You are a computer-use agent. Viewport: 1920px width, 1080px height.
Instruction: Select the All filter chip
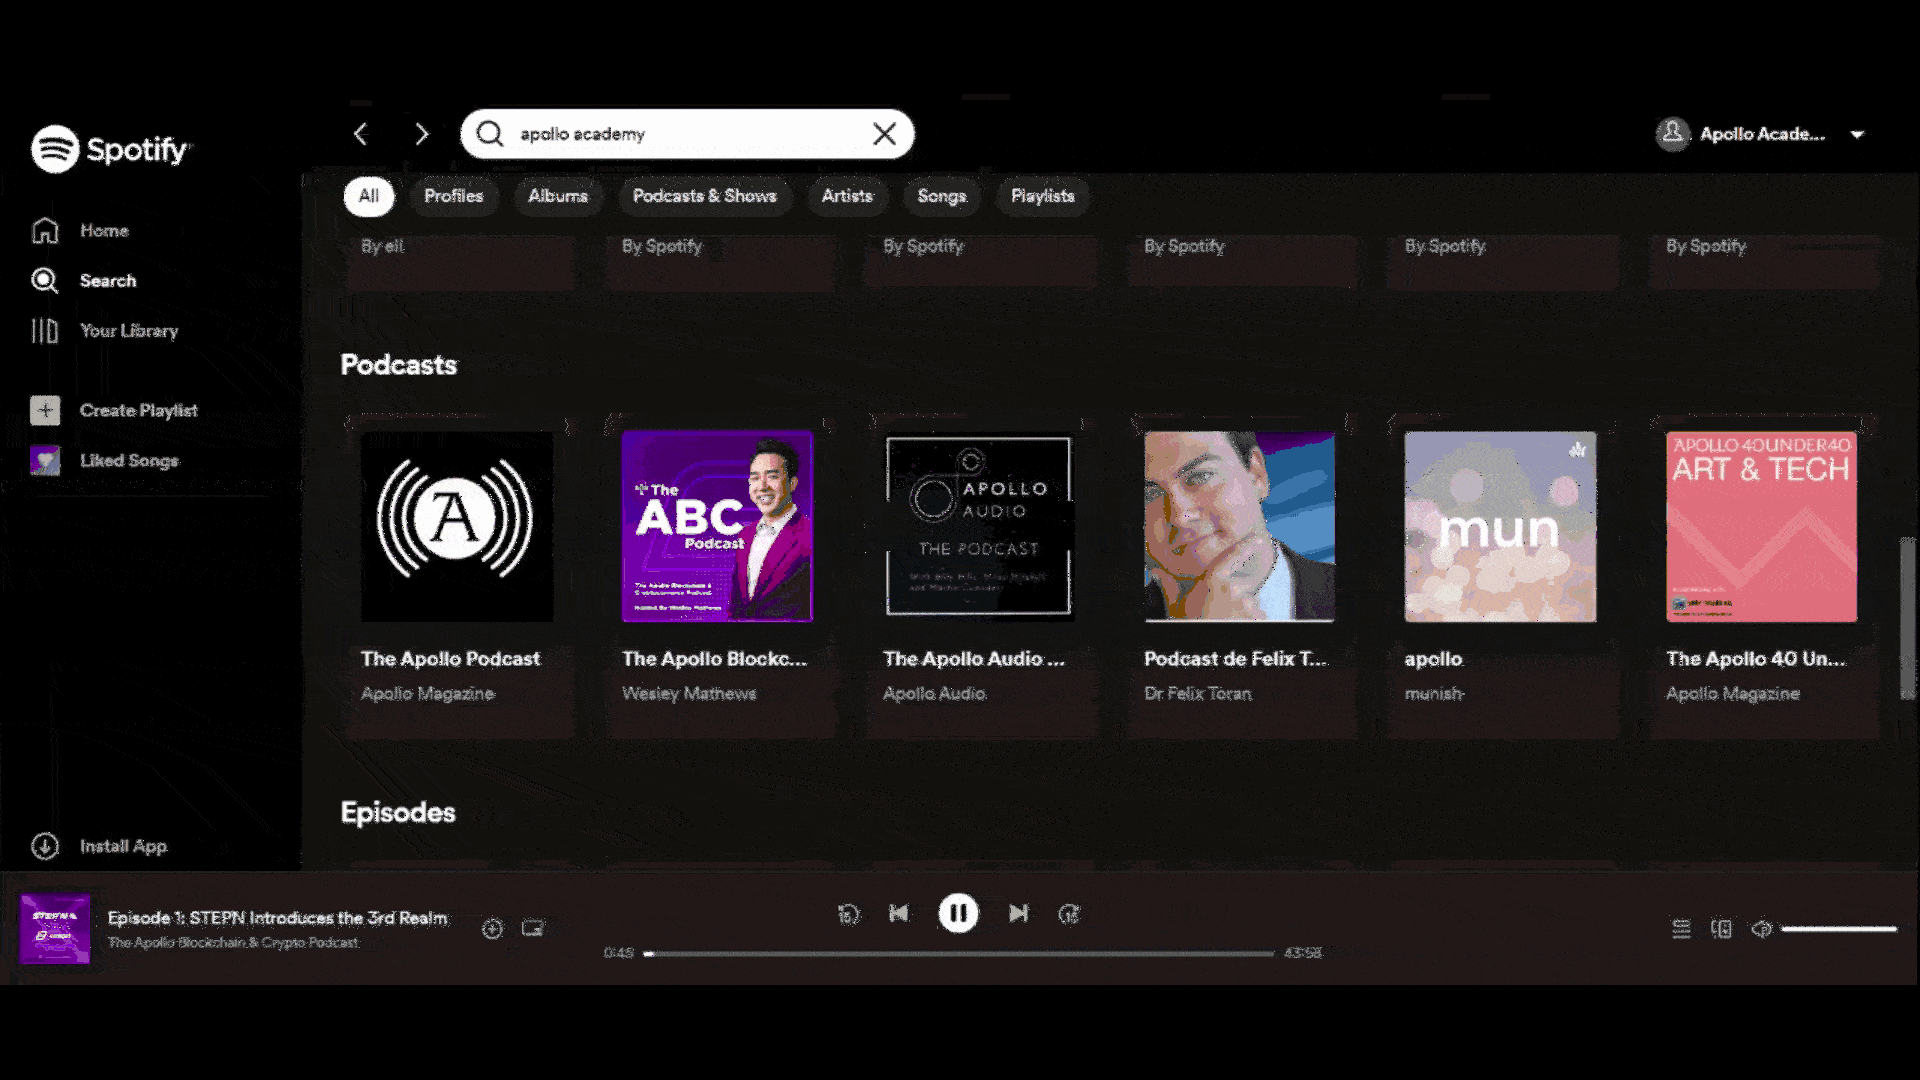[x=369, y=196]
